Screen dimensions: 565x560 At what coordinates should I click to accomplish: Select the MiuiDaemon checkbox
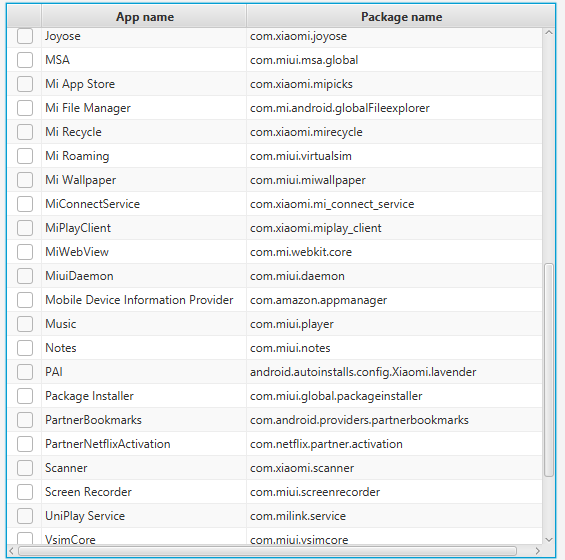click(25, 276)
